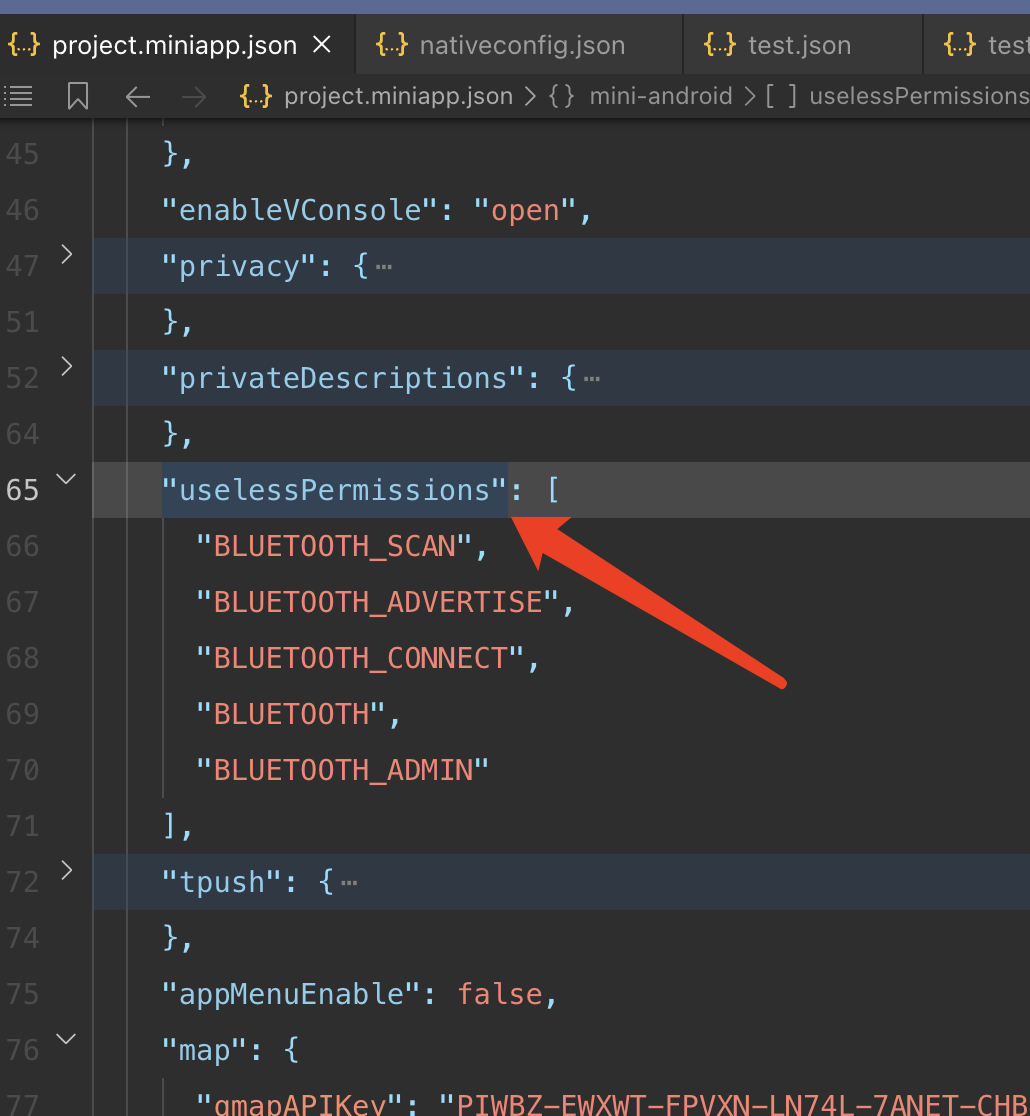Switch to the test.json tab
Viewport: 1030px width, 1116px height.
[799, 45]
